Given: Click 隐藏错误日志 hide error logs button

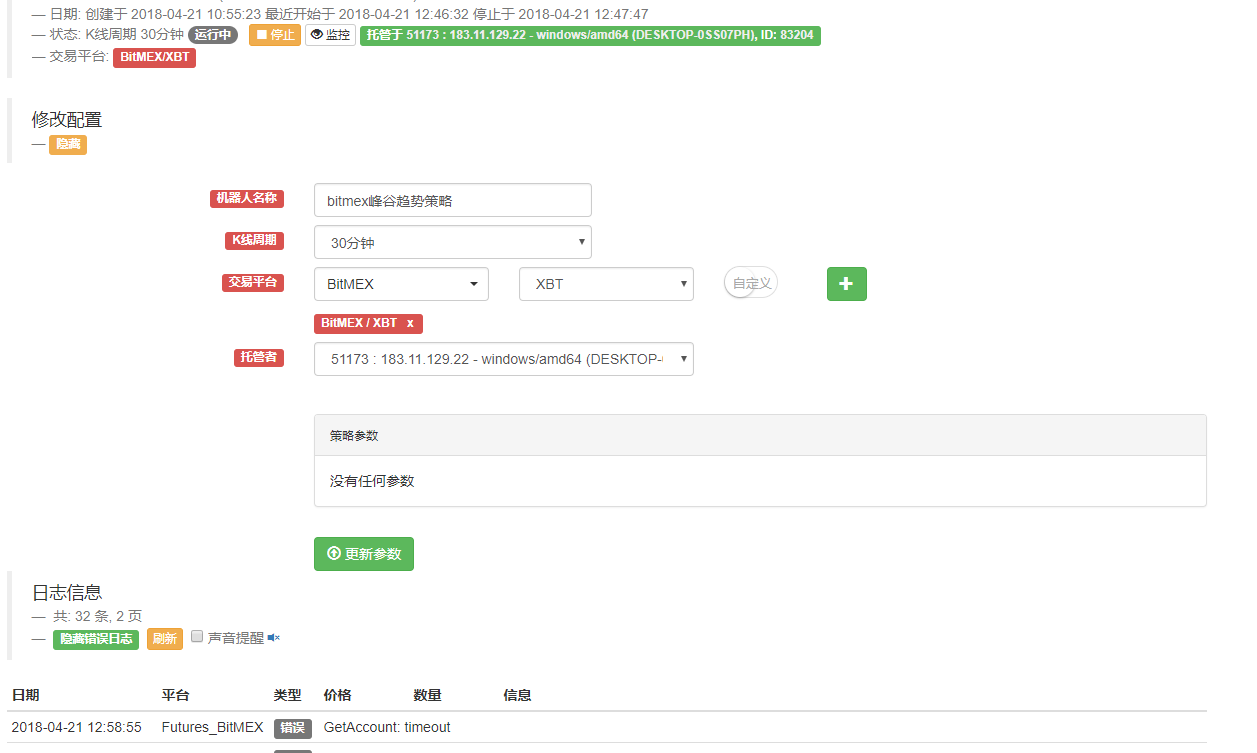Looking at the screenshot, I should [x=96, y=638].
